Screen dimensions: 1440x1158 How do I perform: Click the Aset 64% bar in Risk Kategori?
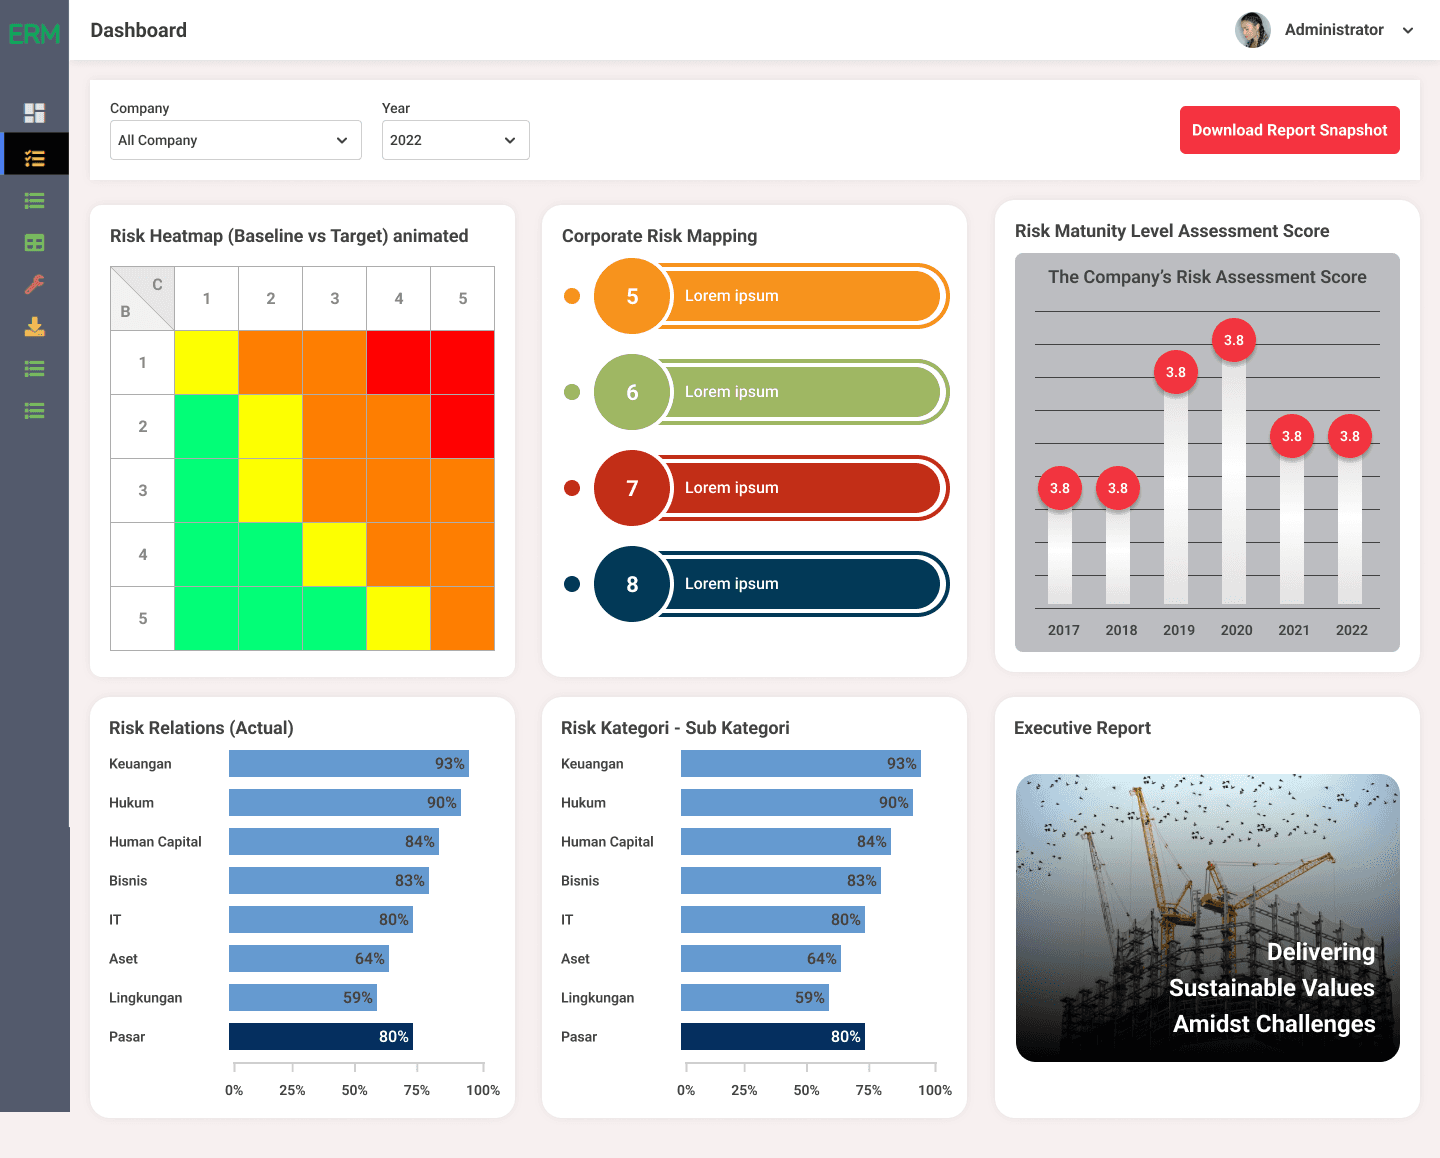(x=761, y=959)
